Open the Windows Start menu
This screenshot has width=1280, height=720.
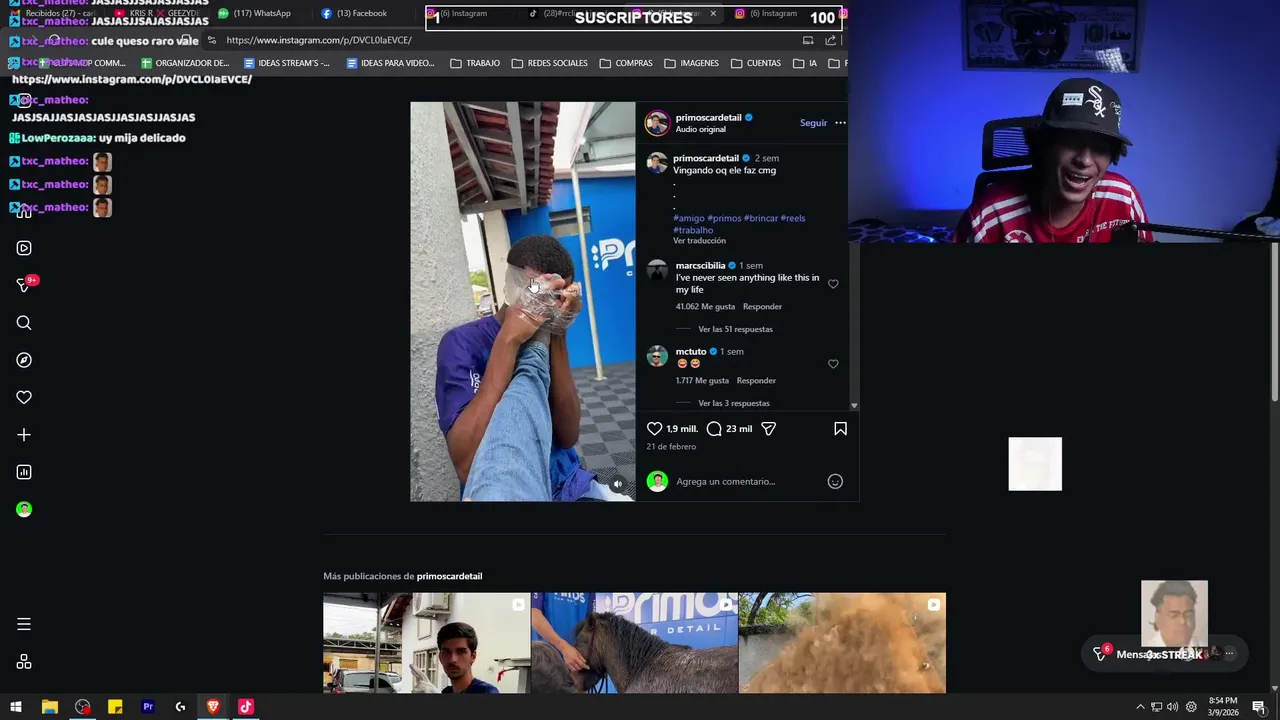point(16,707)
